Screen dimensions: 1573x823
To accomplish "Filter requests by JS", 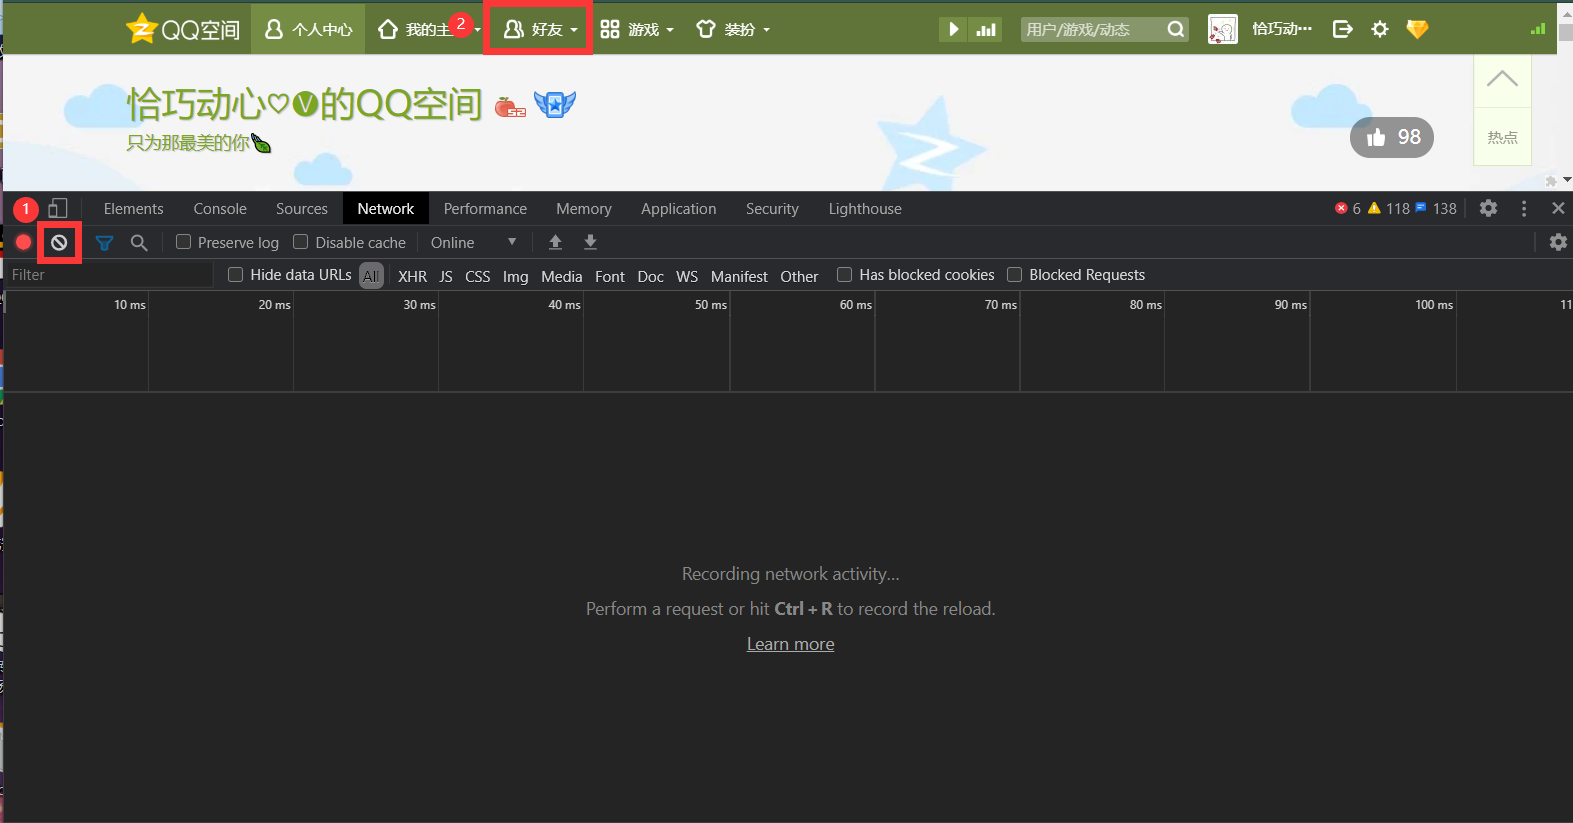I will pyautogui.click(x=446, y=276).
